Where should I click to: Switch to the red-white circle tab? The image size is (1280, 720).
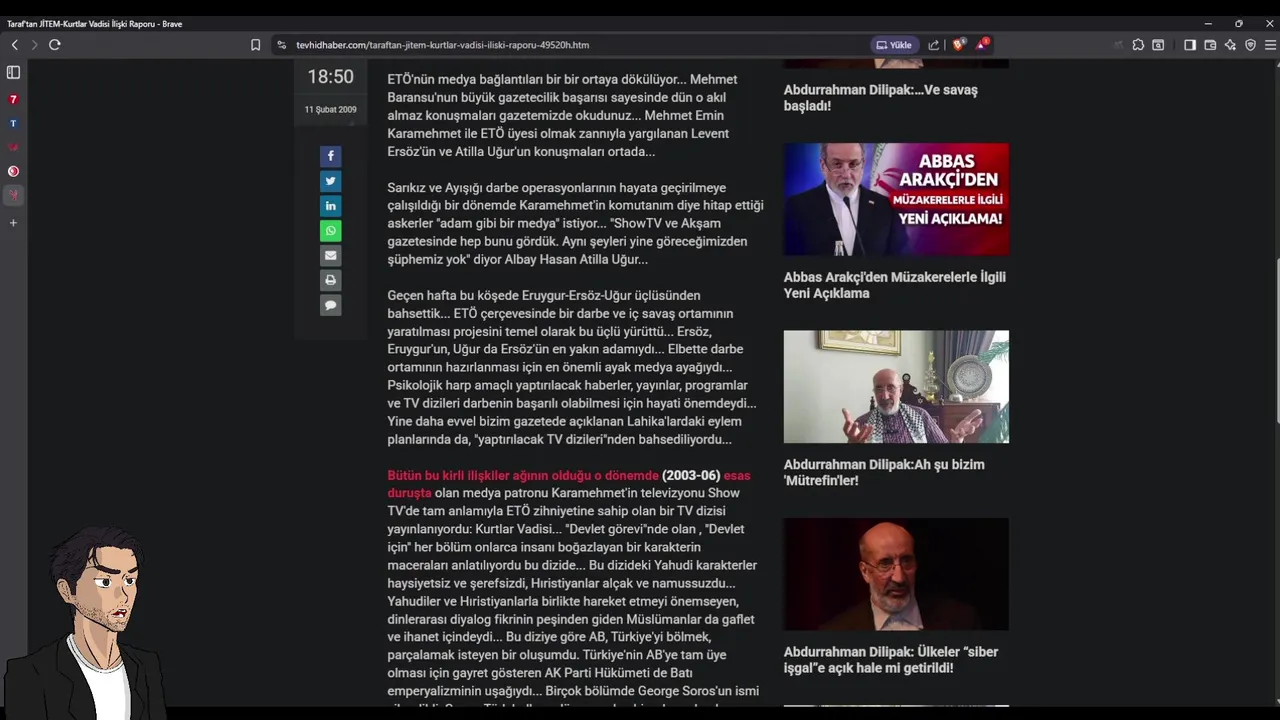(13, 171)
